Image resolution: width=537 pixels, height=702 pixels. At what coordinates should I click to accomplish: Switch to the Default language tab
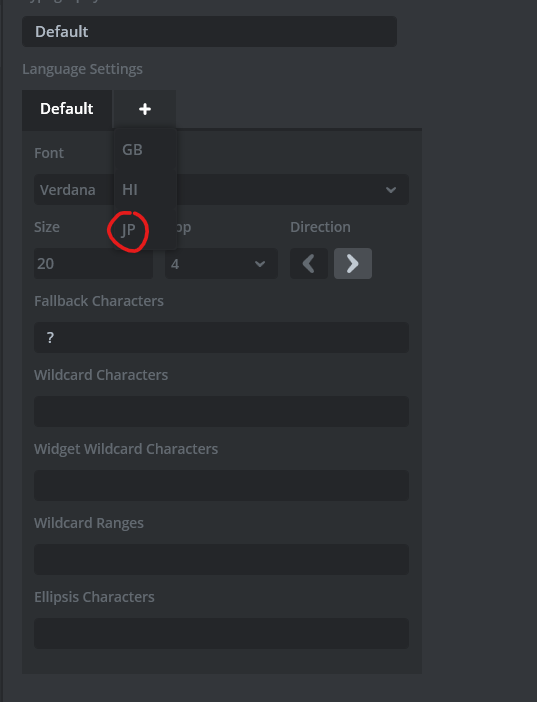point(67,109)
